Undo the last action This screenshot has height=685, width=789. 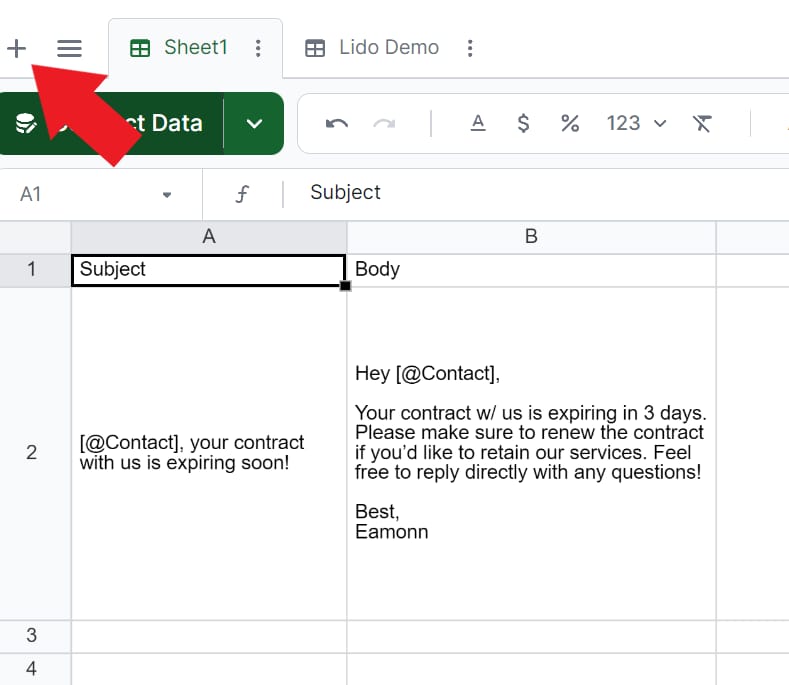point(337,123)
